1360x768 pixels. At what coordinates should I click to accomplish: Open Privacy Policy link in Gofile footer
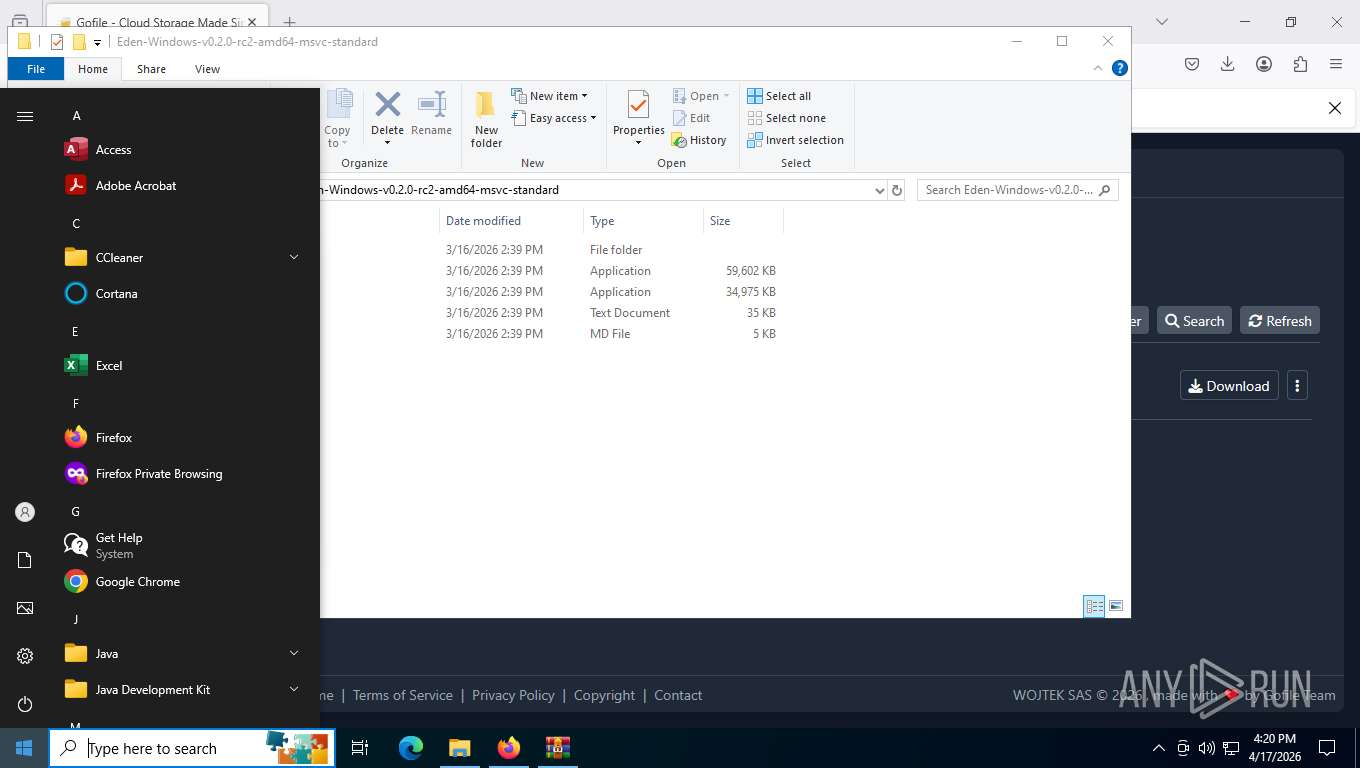pyautogui.click(x=513, y=695)
